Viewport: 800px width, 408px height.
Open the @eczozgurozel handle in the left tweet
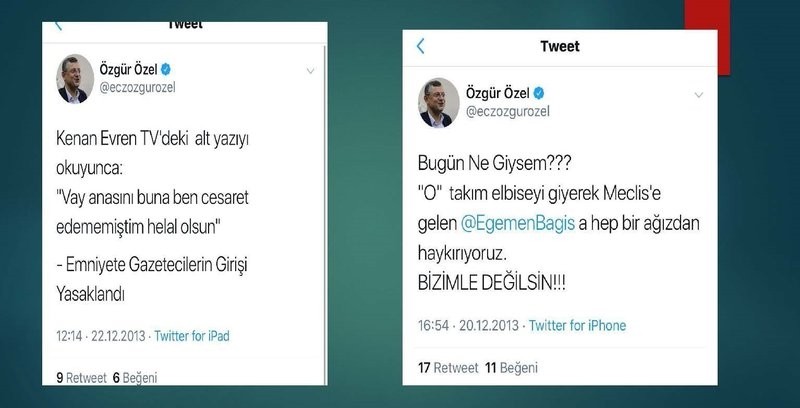tap(137, 87)
